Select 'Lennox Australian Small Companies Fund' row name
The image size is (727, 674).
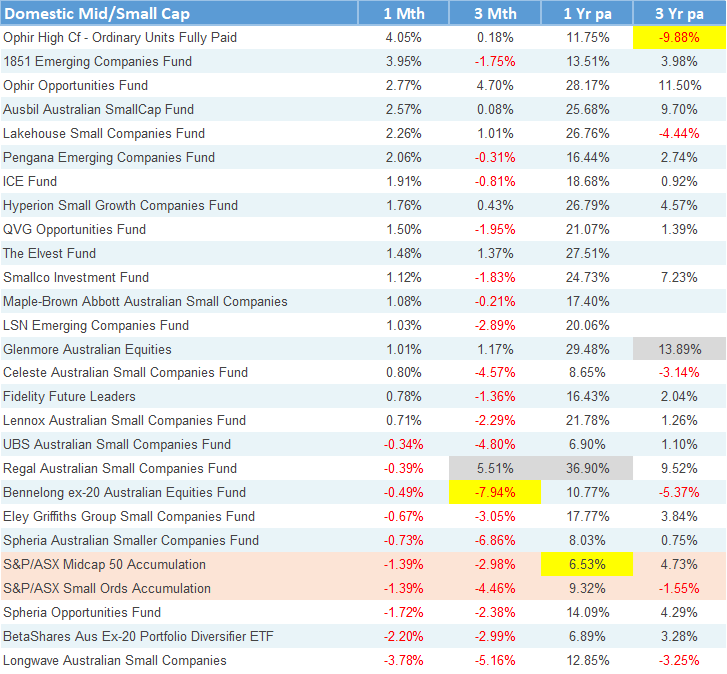[x=124, y=420]
